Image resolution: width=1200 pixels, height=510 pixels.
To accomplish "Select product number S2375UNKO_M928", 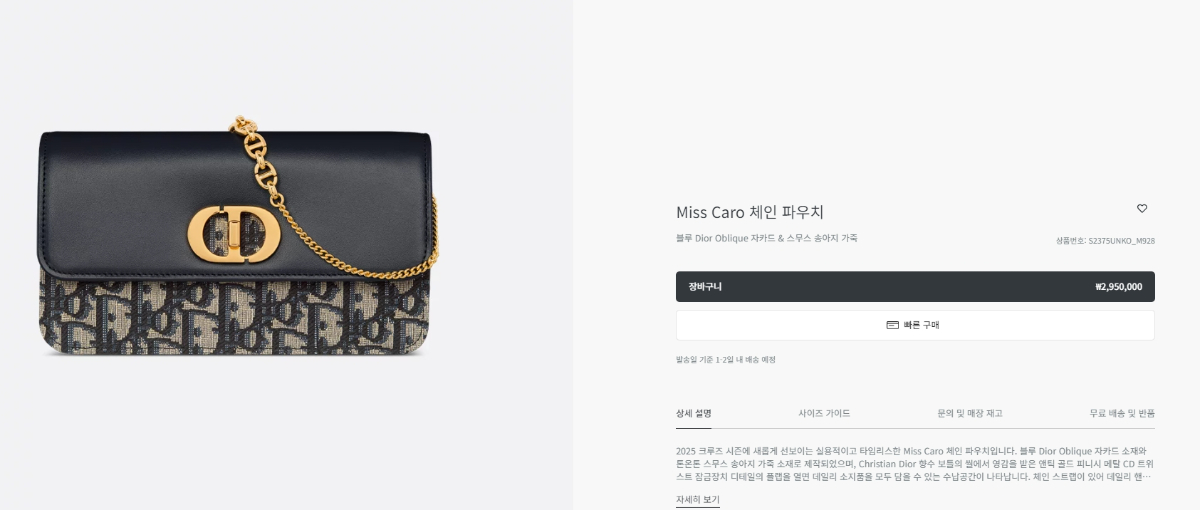I will tap(1105, 240).
